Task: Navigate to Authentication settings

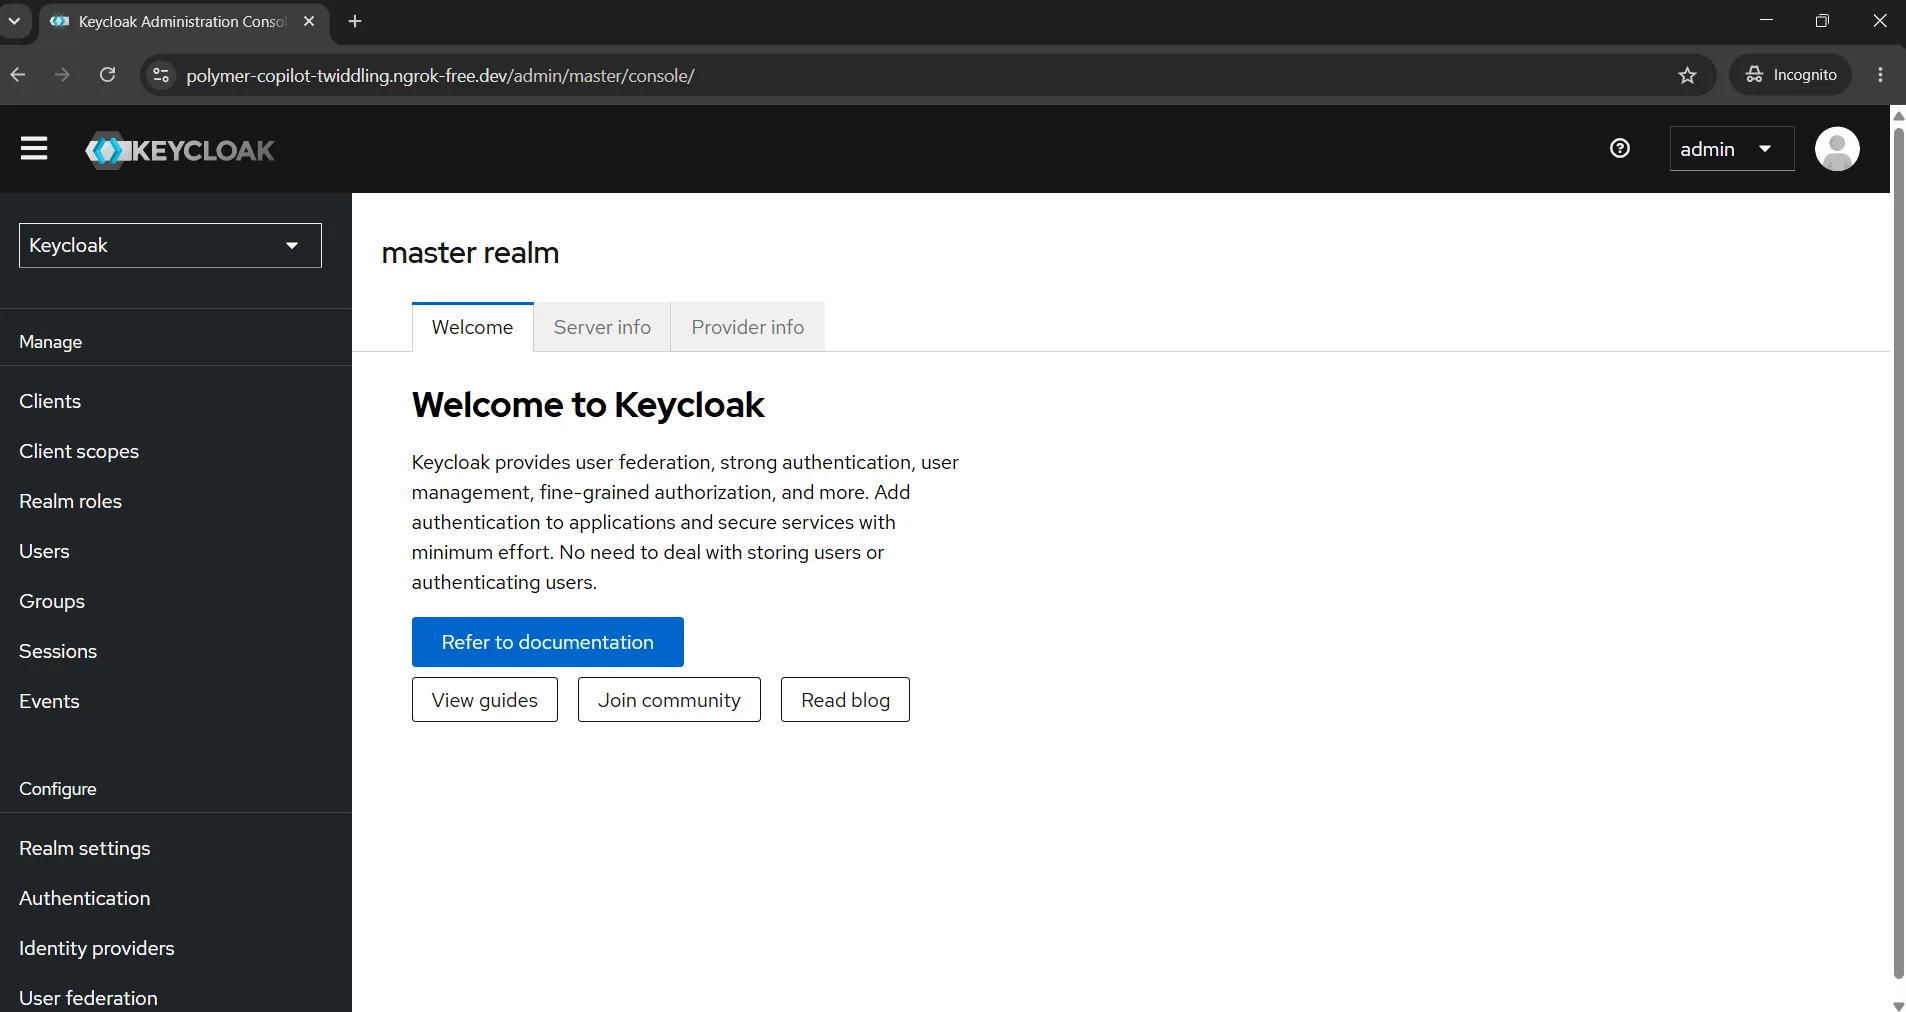Action: [x=85, y=898]
